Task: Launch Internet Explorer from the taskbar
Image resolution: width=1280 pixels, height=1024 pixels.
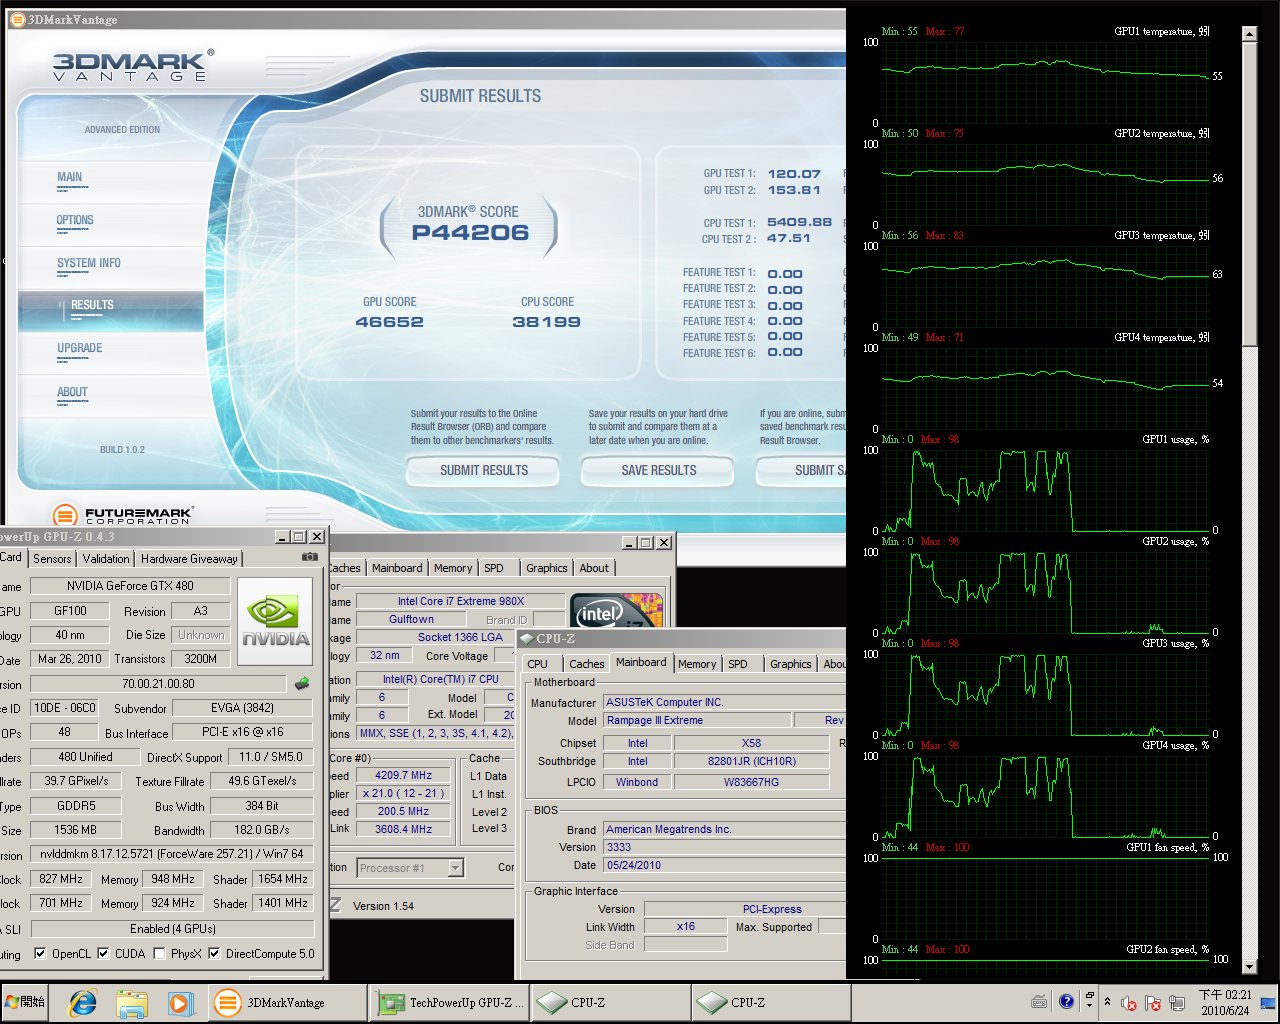Action: [x=83, y=1002]
